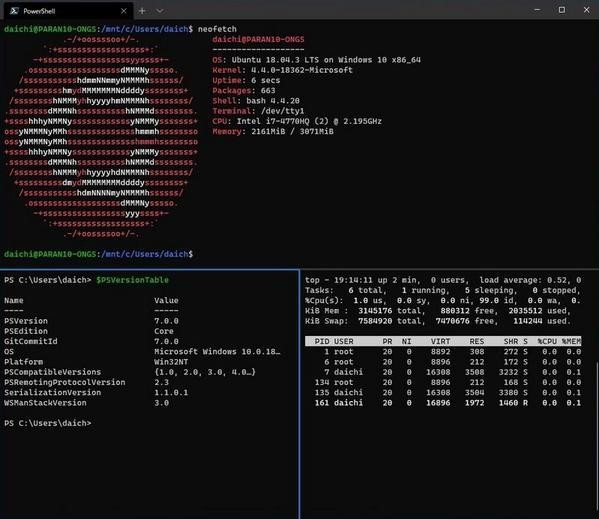The image size is (599, 519).
Task: Click the PSCompatibleVersions row
Action: point(130,372)
